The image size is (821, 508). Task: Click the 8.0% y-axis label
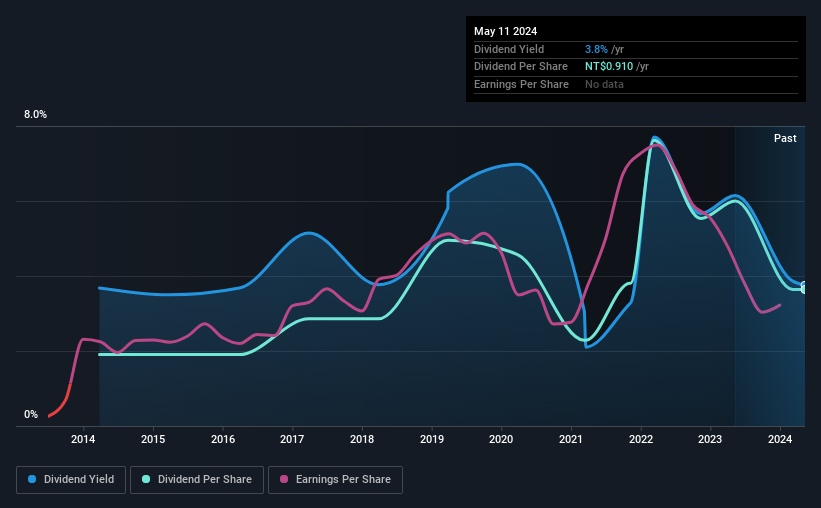pos(35,115)
